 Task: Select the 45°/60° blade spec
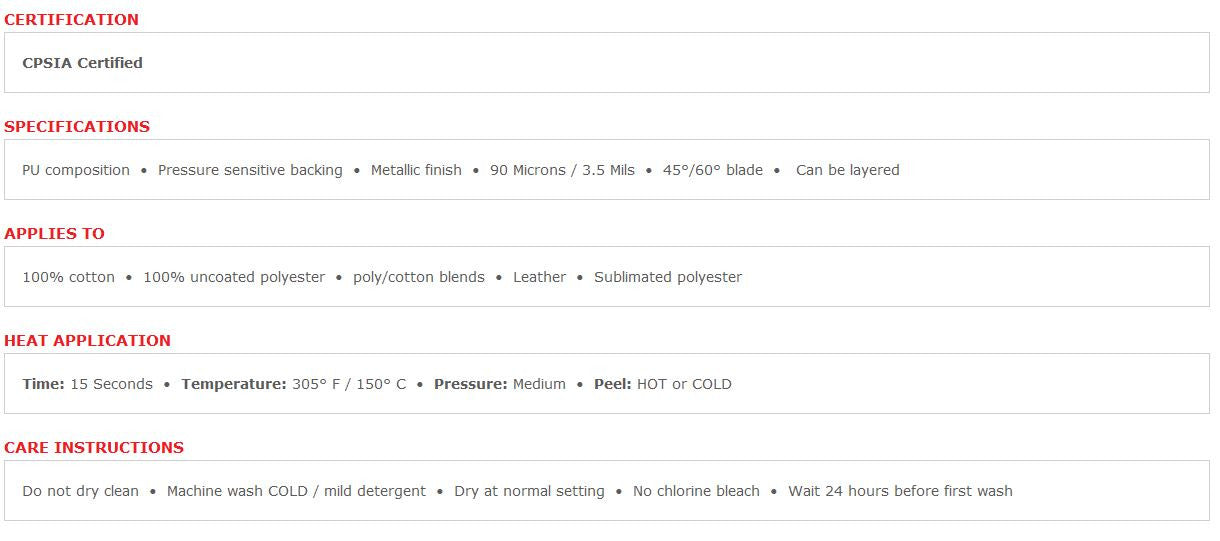tap(712, 170)
